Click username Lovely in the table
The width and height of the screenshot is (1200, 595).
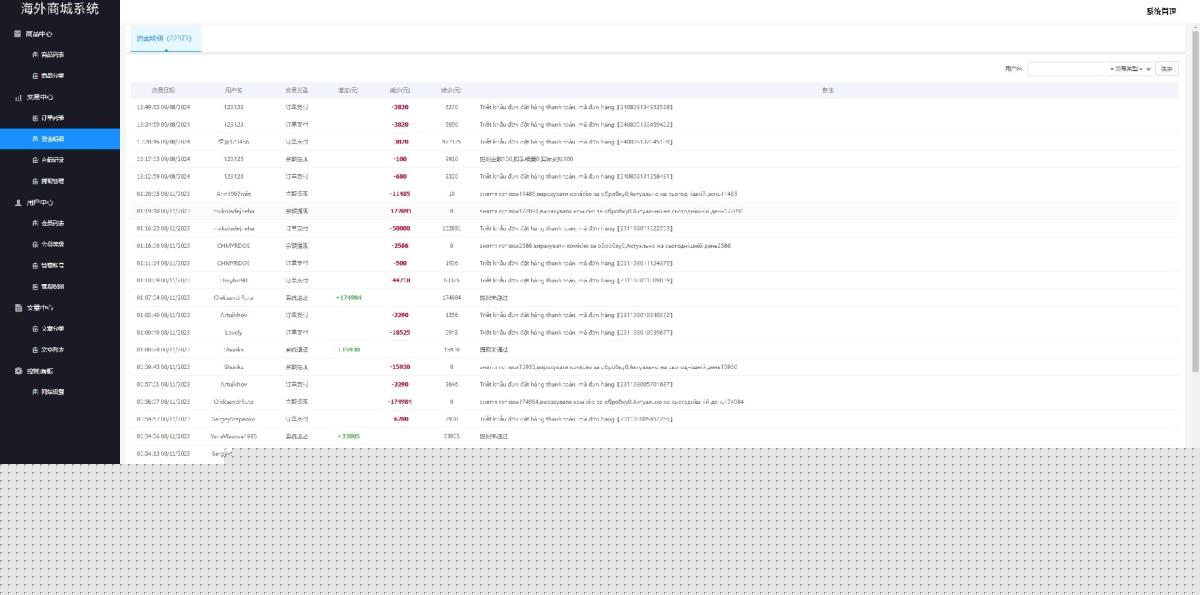tap(233, 332)
